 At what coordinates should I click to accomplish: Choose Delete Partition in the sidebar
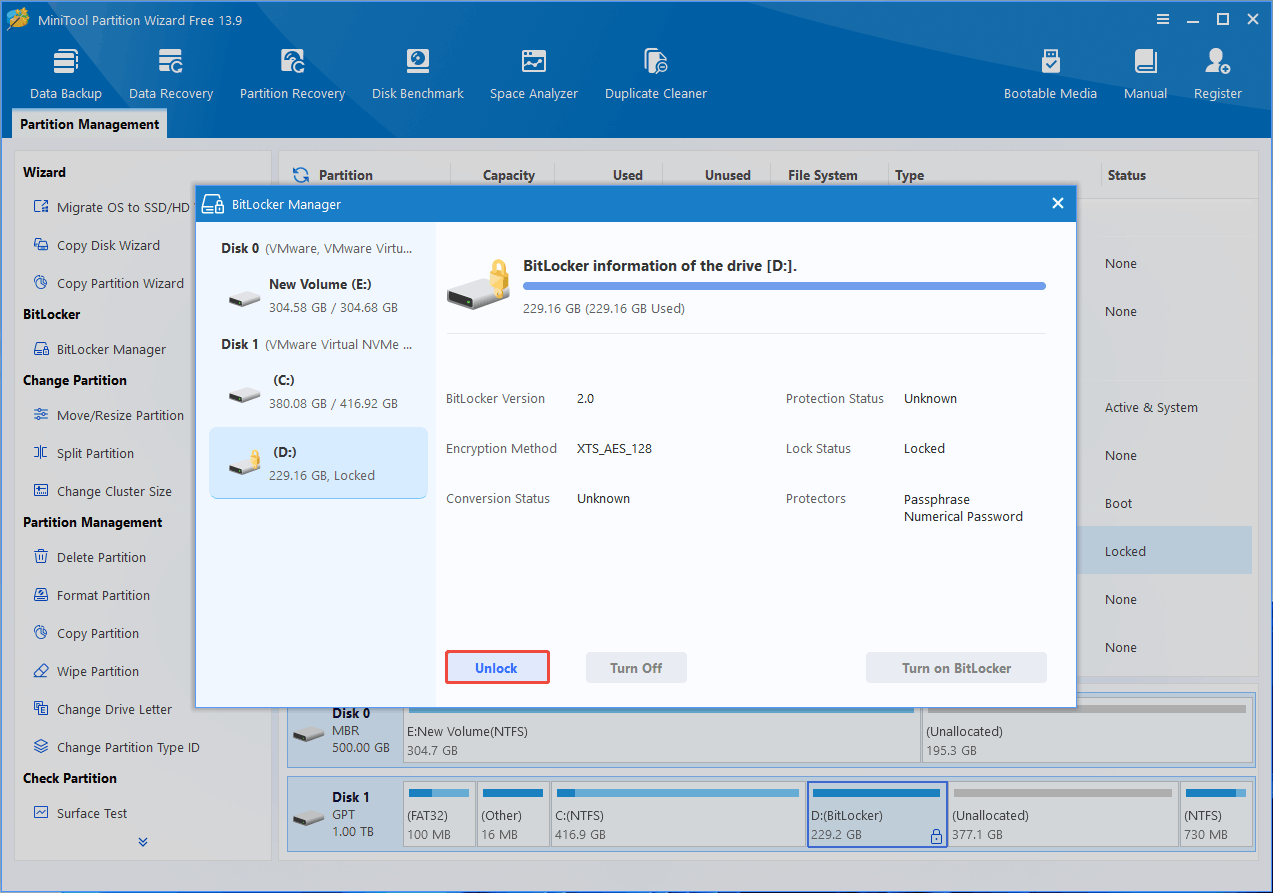[x=89, y=557]
